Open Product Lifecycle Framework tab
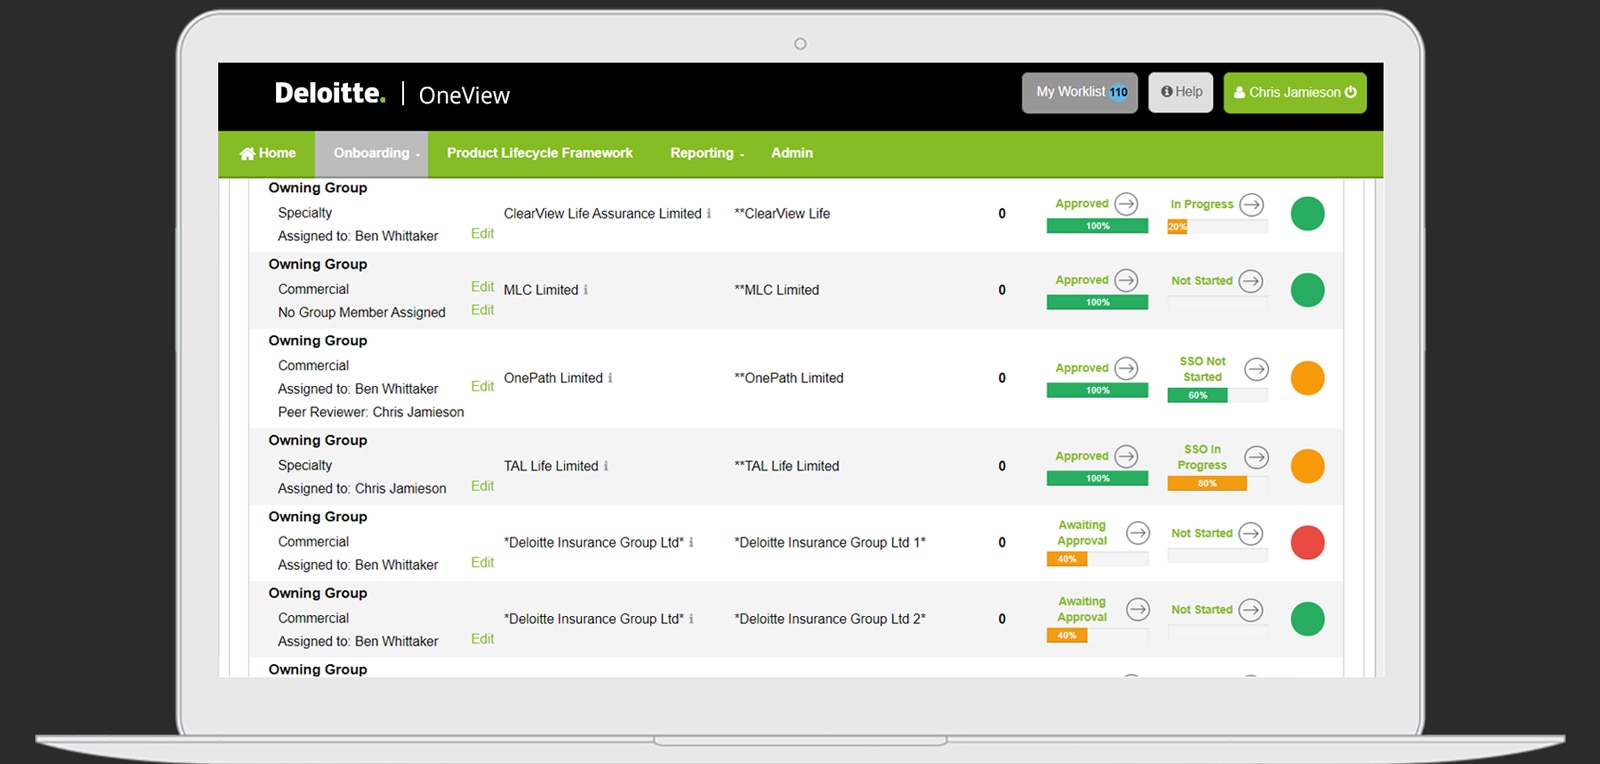 539,153
